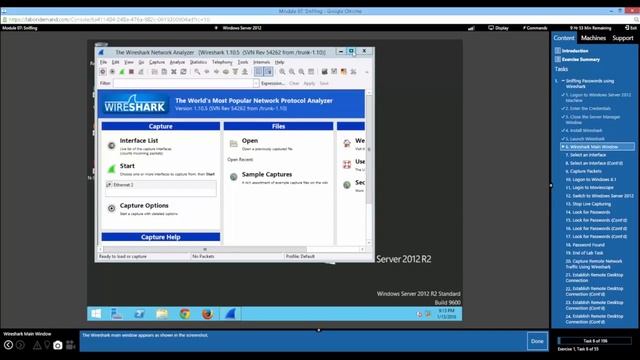
Task: Select Ethernet 2 in the interface list
Action: tap(161, 185)
